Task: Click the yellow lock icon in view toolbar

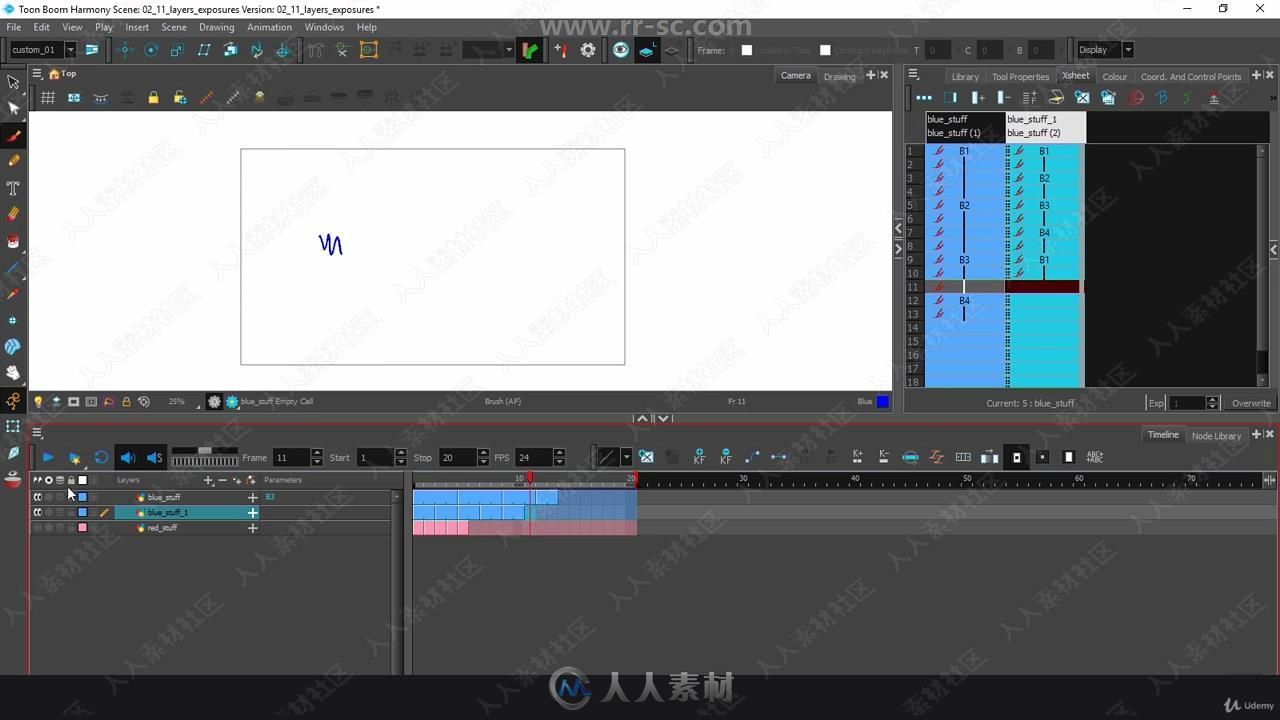Action: click(x=153, y=97)
